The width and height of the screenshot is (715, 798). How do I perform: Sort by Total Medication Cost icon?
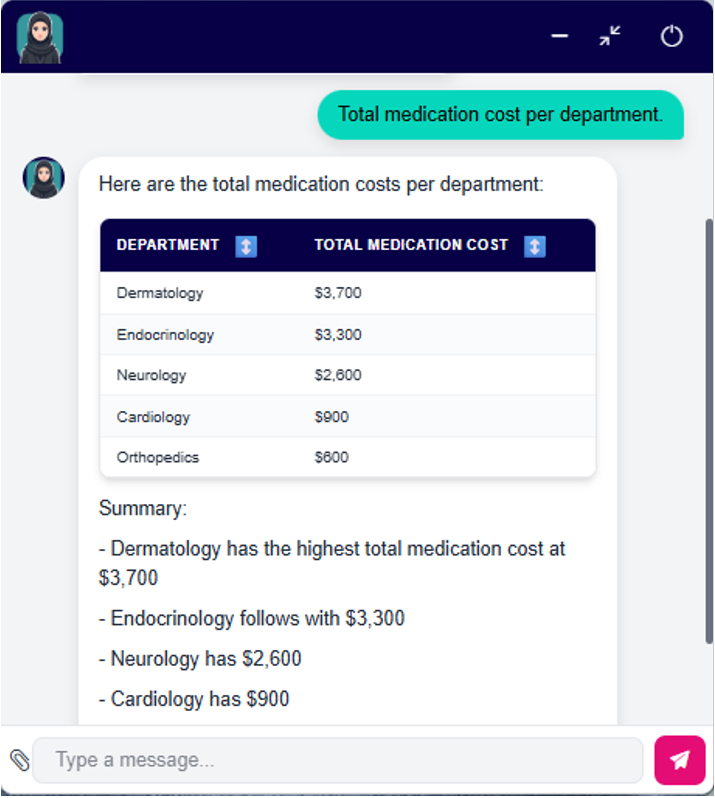coord(535,246)
